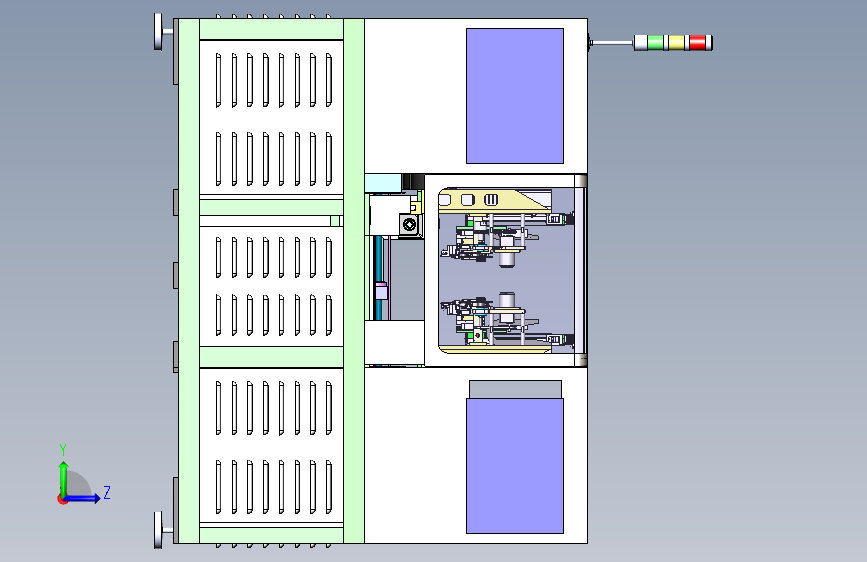Select the upper blue panel on the cabinet
Image resolution: width=867 pixels, height=562 pixels.
tap(515, 96)
